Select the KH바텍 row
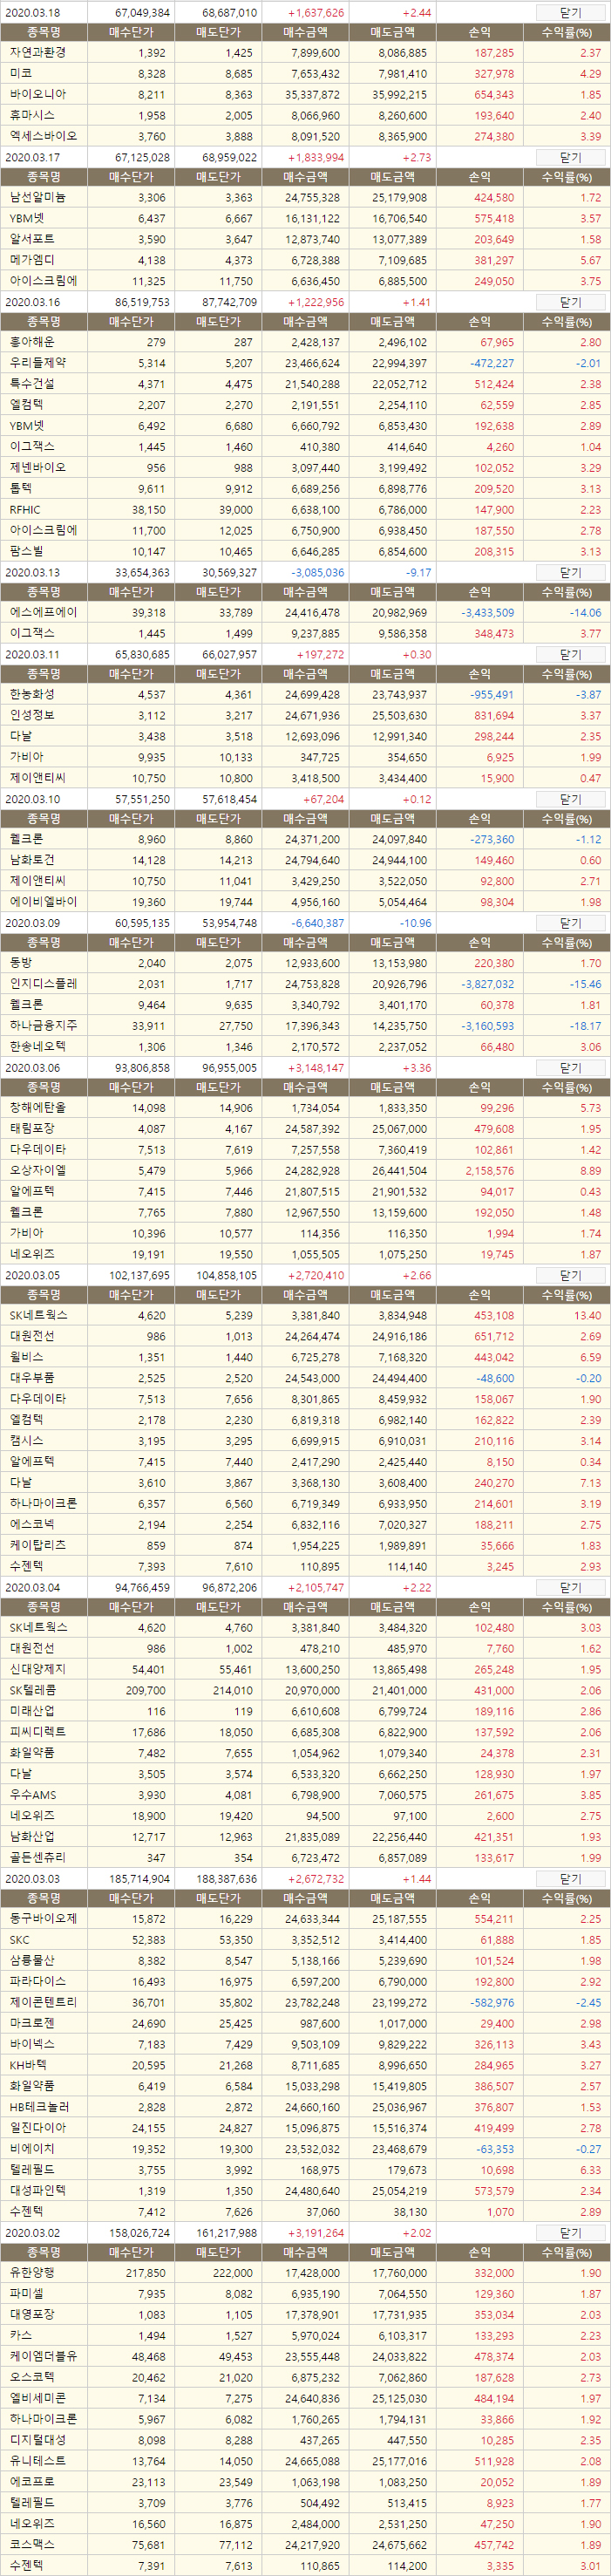 pyautogui.click(x=29, y=2065)
